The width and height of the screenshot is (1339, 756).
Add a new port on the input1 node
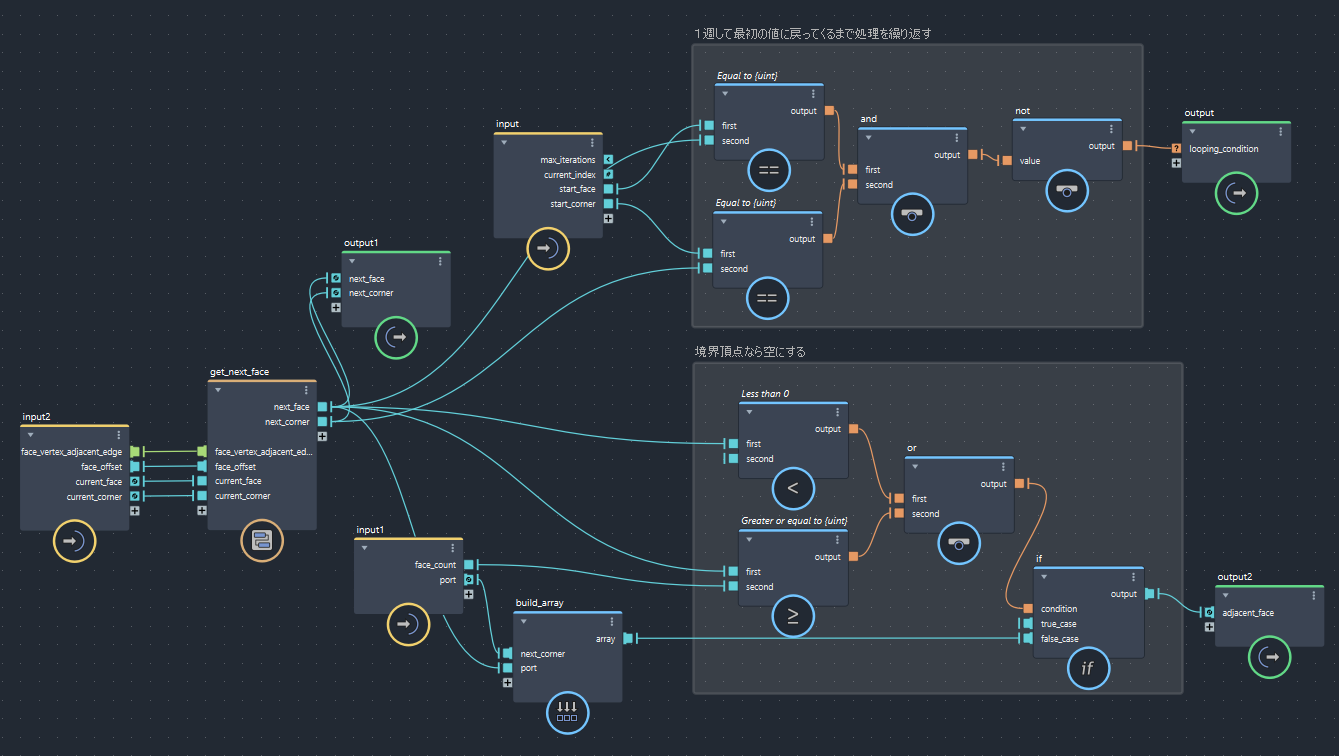click(468, 594)
